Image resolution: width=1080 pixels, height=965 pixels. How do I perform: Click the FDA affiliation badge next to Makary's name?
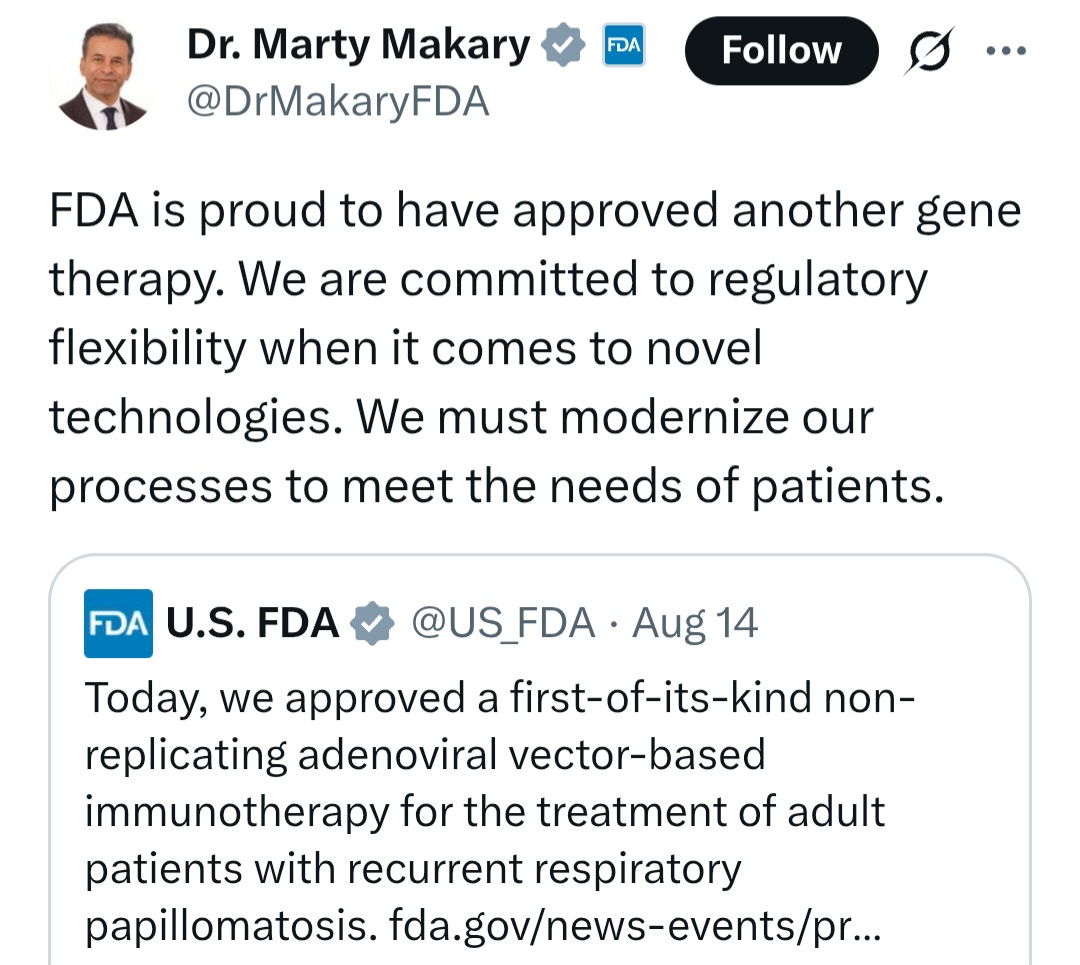(x=622, y=47)
